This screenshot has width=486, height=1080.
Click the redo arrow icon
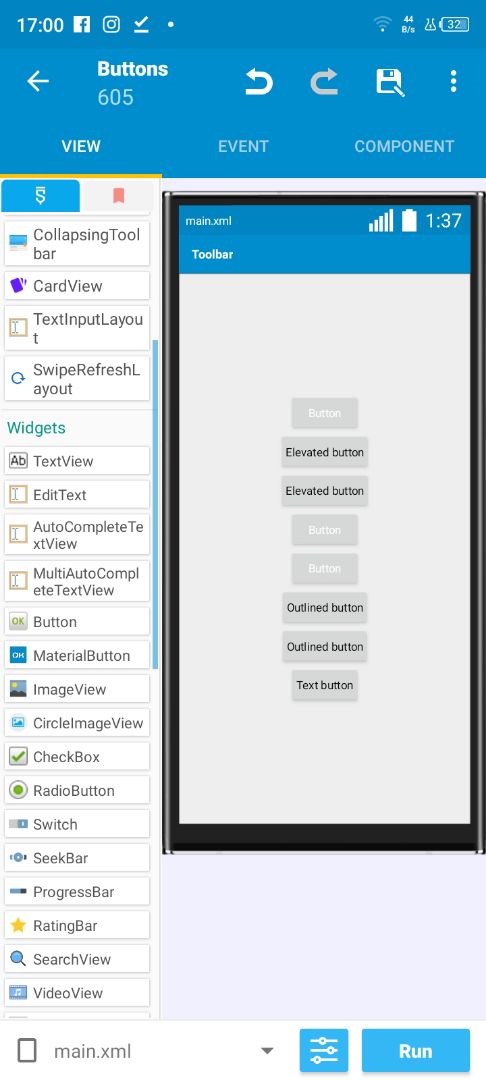click(324, 82)
